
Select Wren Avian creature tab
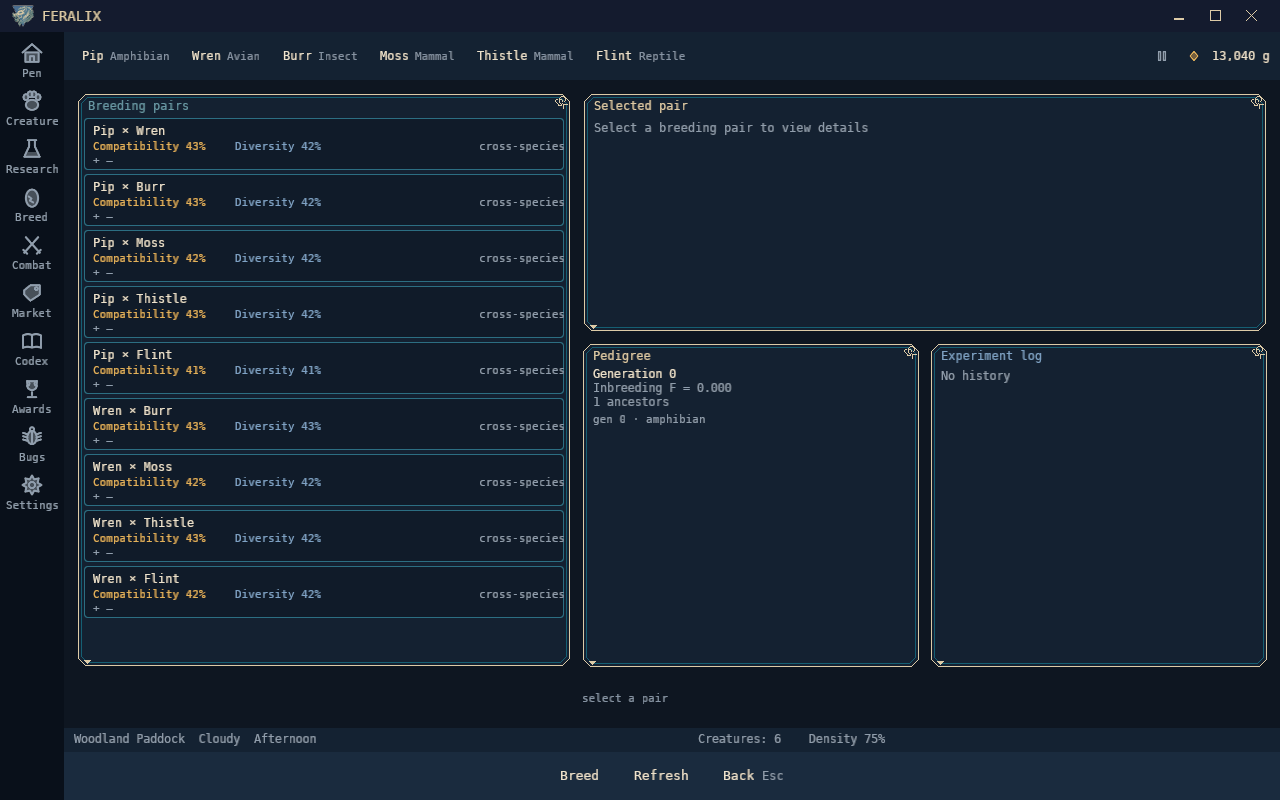click(226, 56)
